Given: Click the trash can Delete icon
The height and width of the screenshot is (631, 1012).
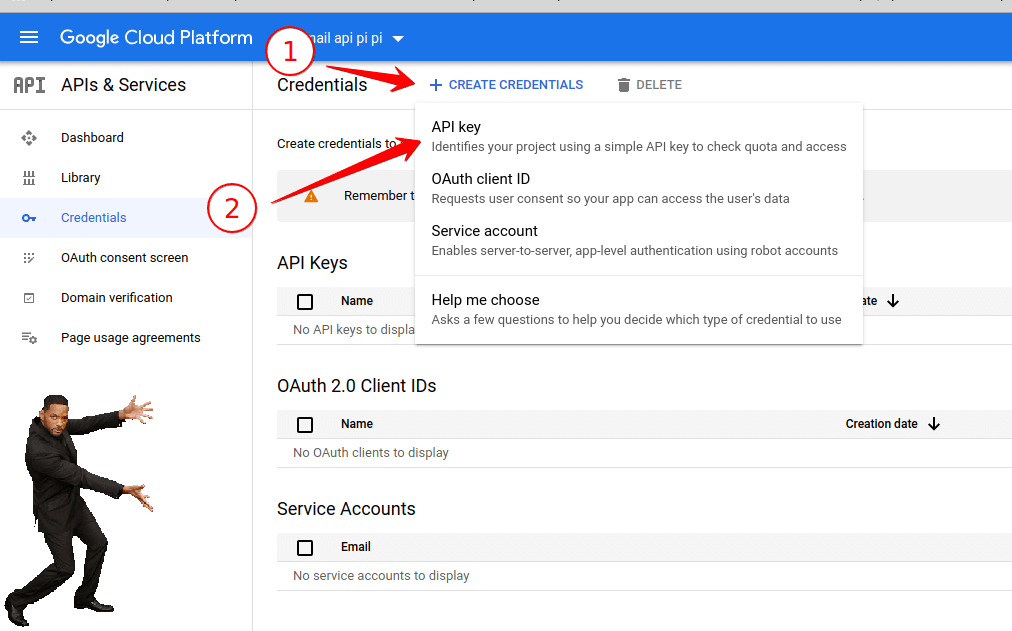Looking at the screenshot, I should (623, 85).
